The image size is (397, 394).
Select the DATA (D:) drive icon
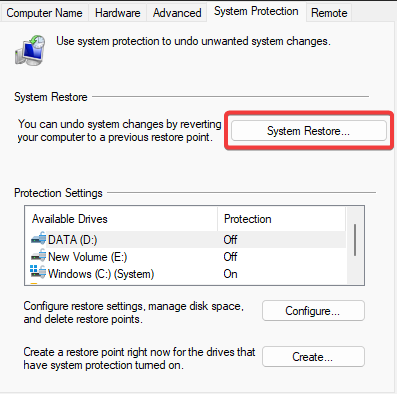[39, 239]
